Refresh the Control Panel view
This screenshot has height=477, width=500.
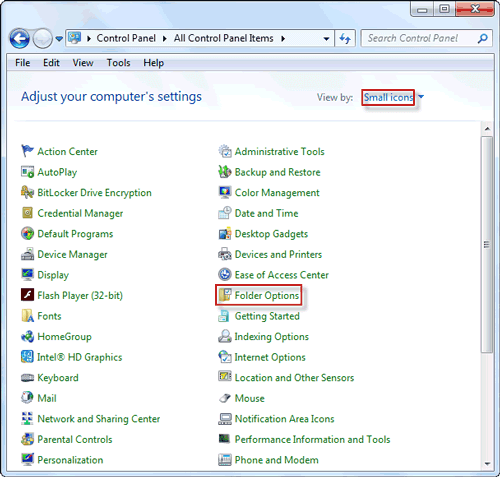[345, 39]
